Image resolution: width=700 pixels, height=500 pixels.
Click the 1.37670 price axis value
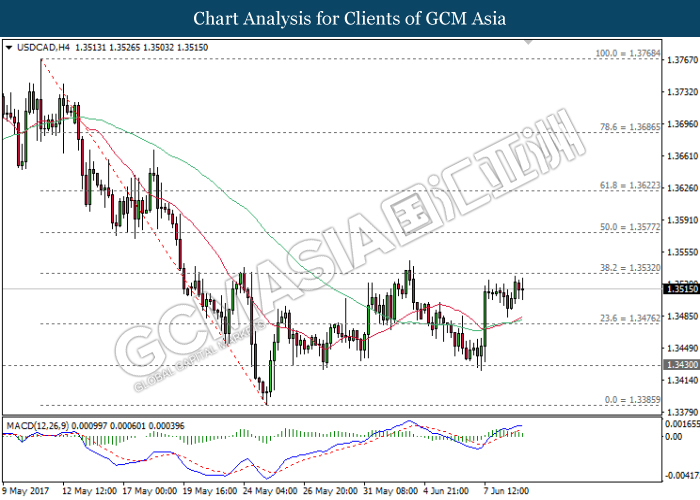click(682, 60)
